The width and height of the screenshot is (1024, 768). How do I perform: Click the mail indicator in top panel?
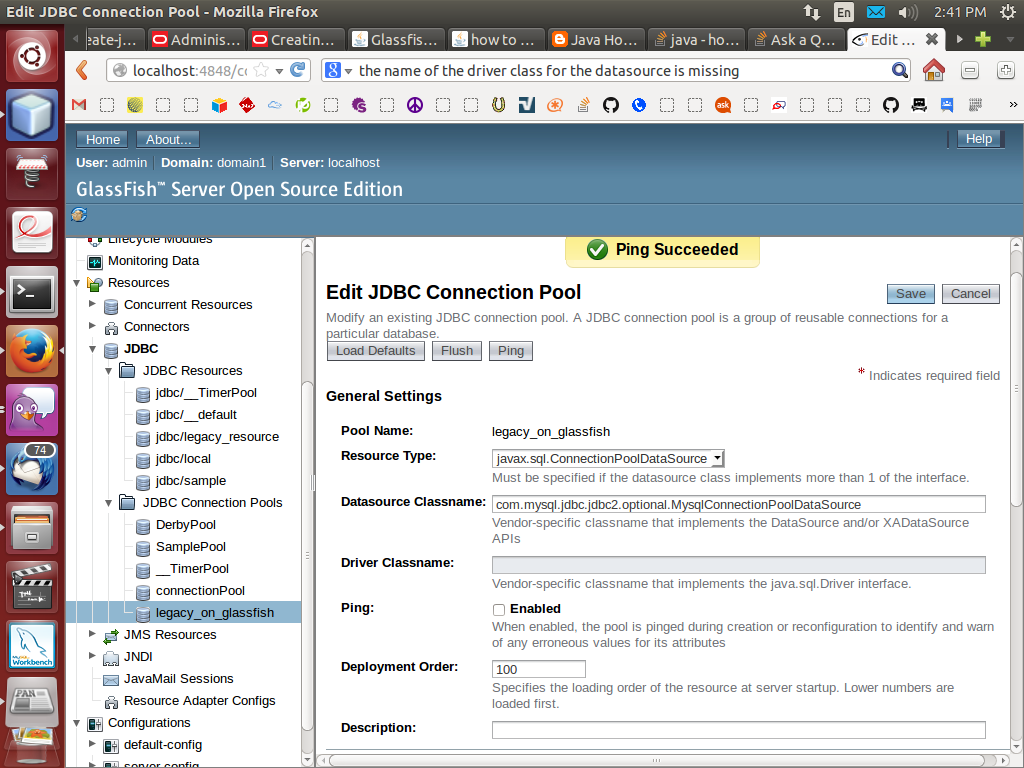[x=876, y=12]
